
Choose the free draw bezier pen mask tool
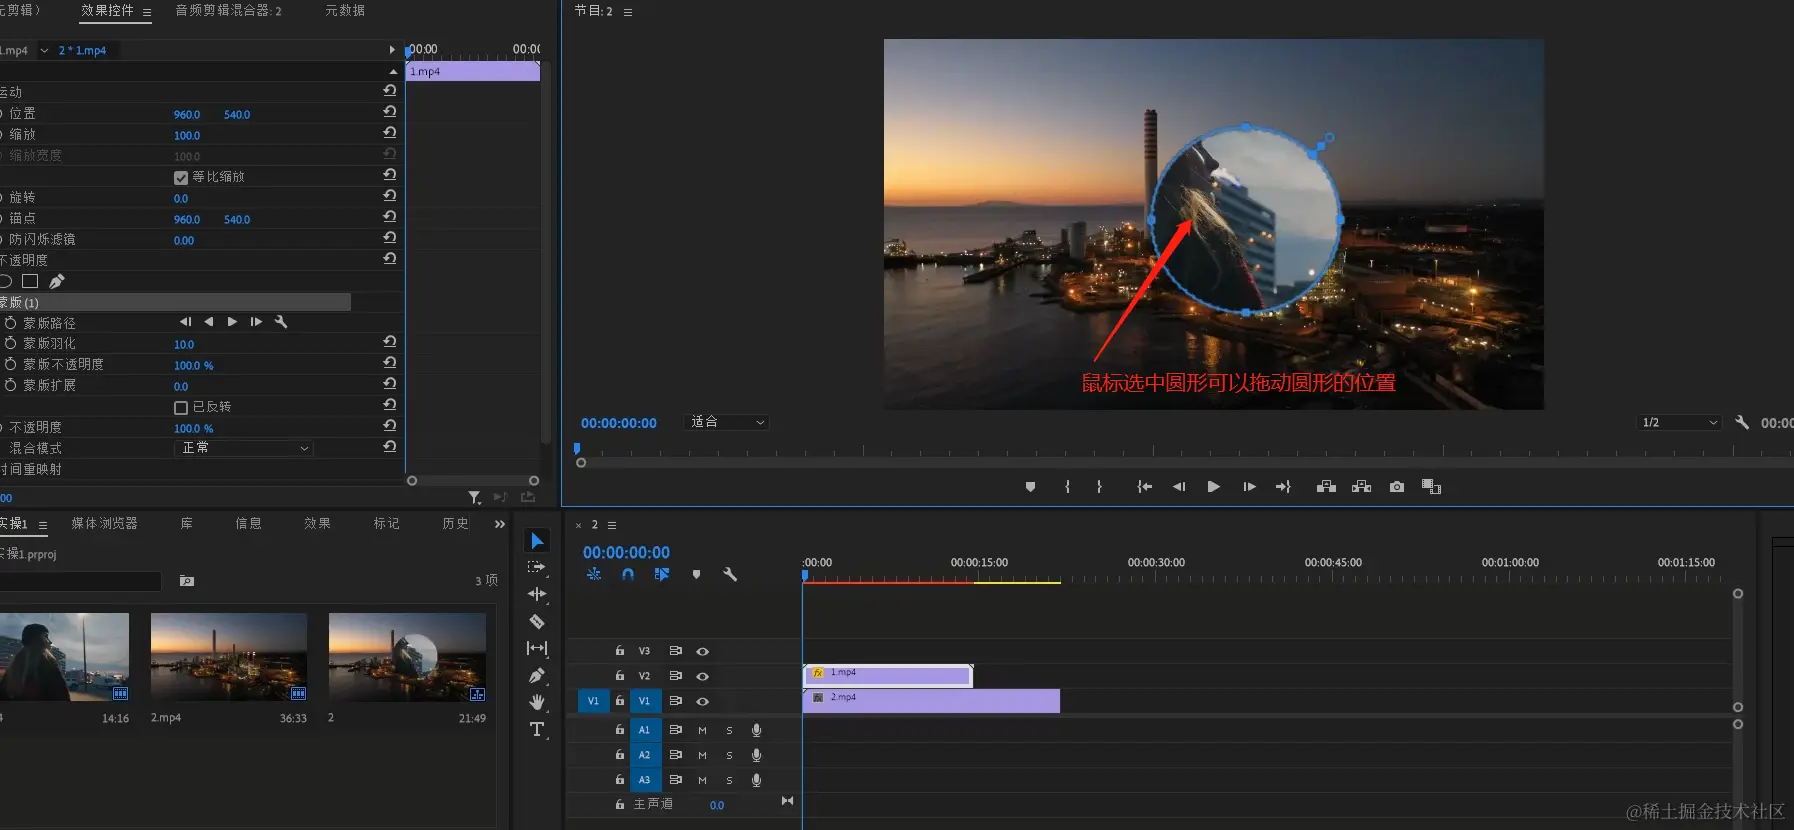pos(57,282)
